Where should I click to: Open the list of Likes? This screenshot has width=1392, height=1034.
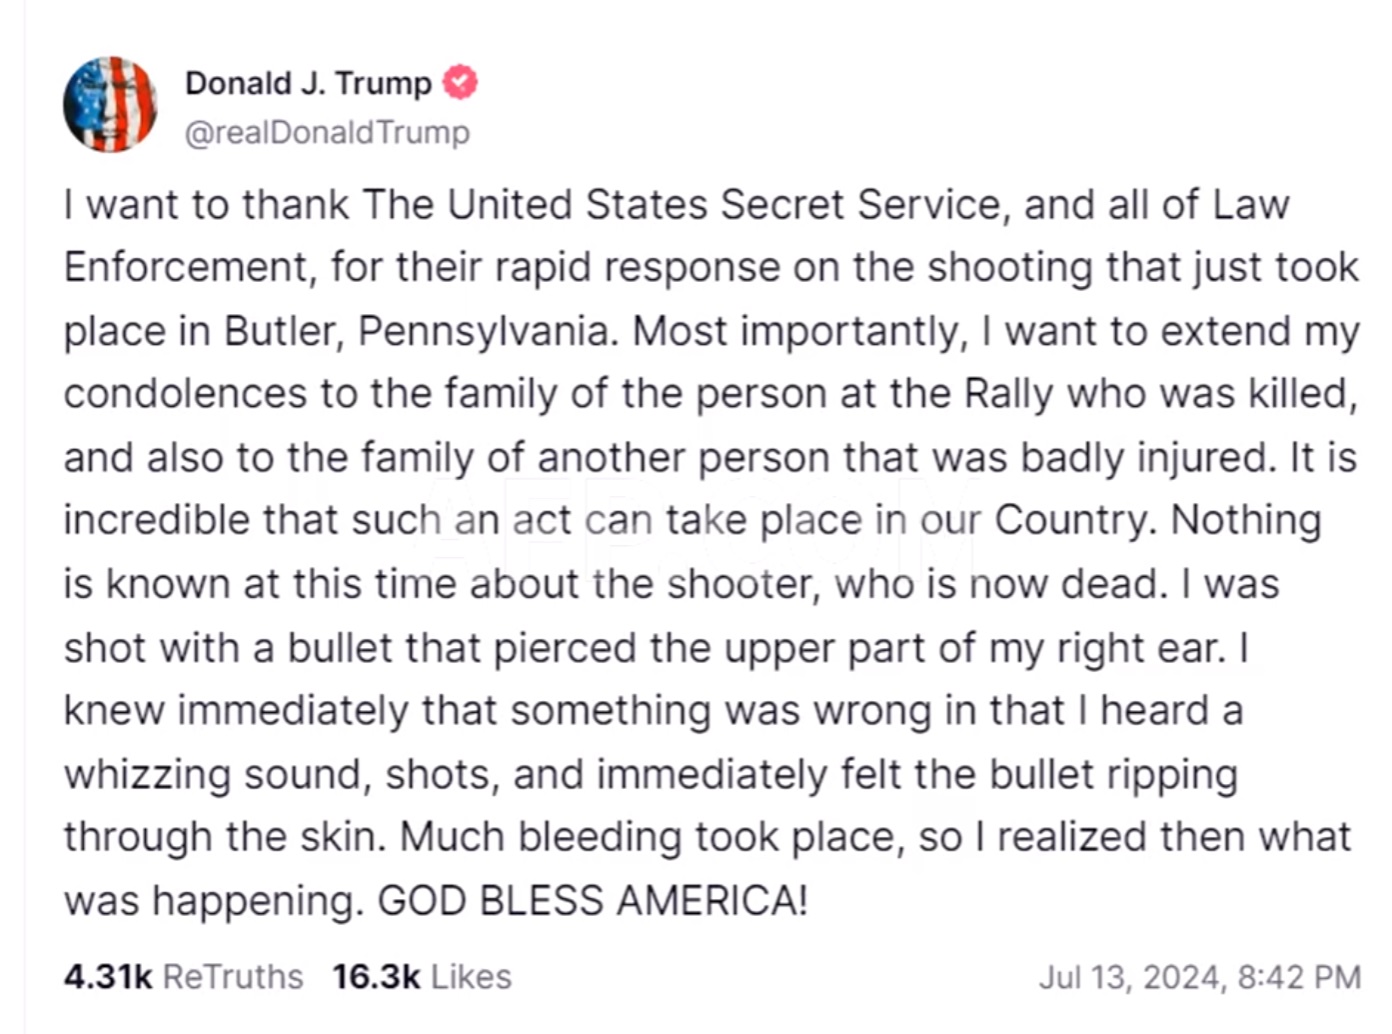(471, 977)
